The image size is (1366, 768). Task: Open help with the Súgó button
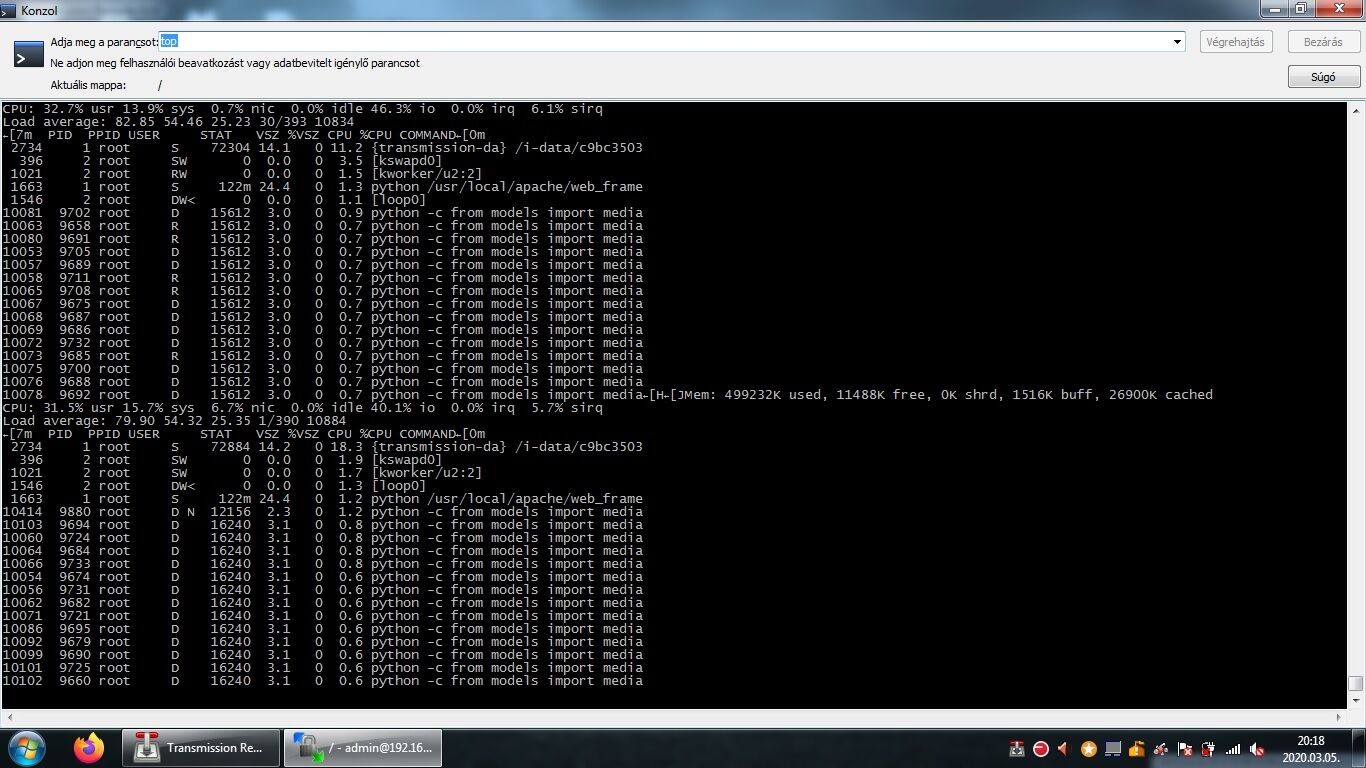coord(1323,77)
